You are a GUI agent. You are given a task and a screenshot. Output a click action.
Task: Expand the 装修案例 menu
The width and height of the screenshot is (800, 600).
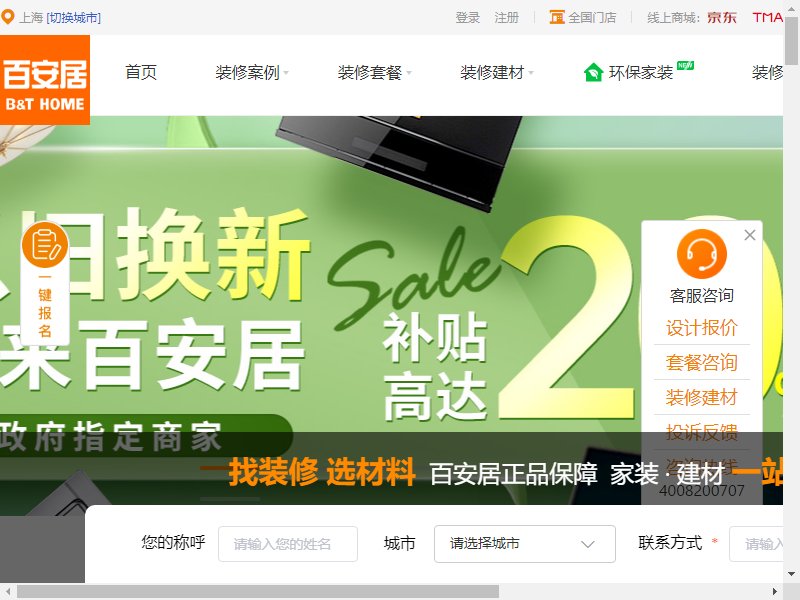coord(252,72)
